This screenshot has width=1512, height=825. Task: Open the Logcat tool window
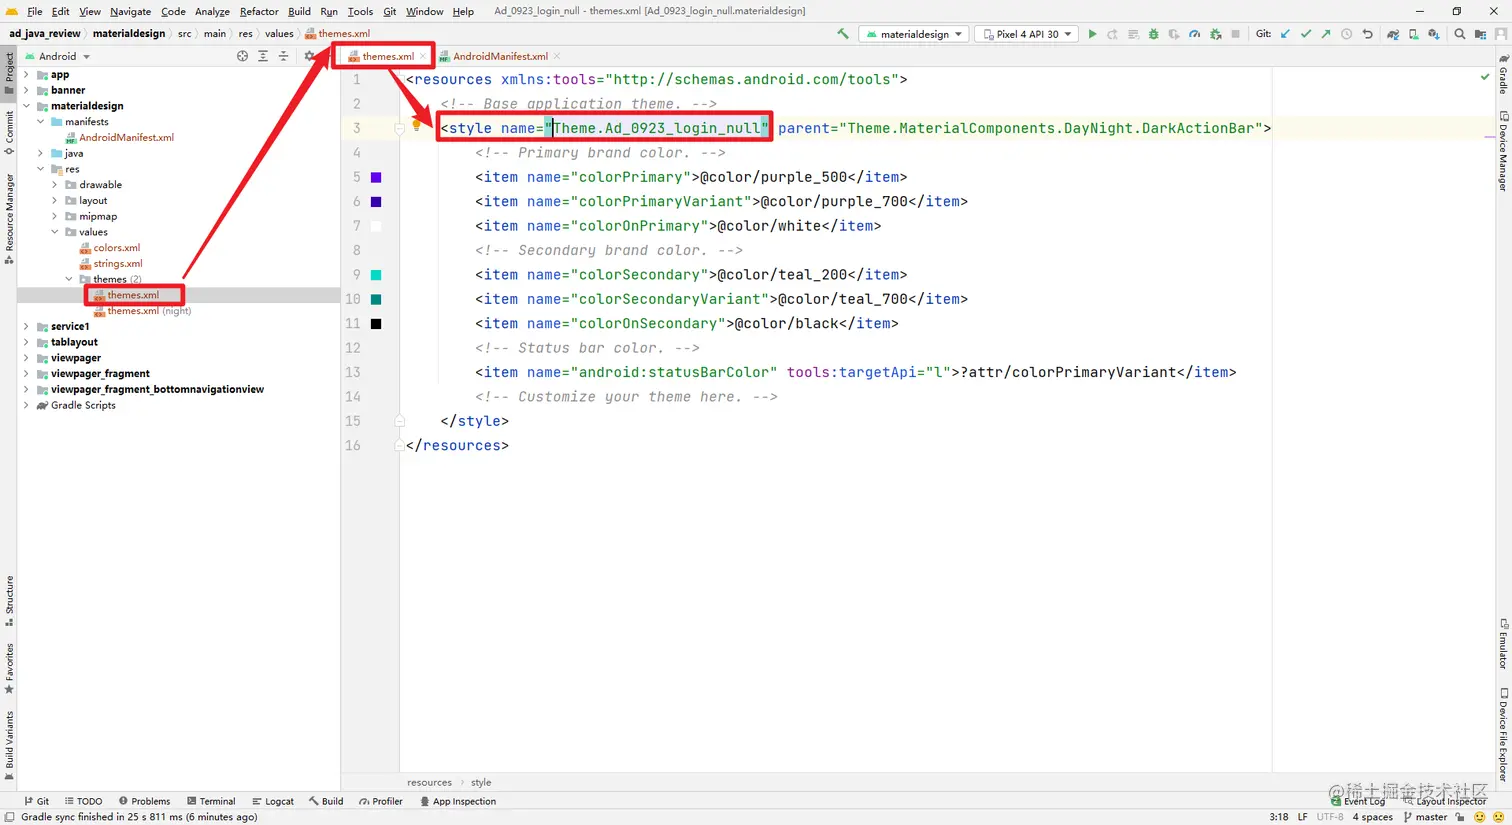tap(273, 801)
